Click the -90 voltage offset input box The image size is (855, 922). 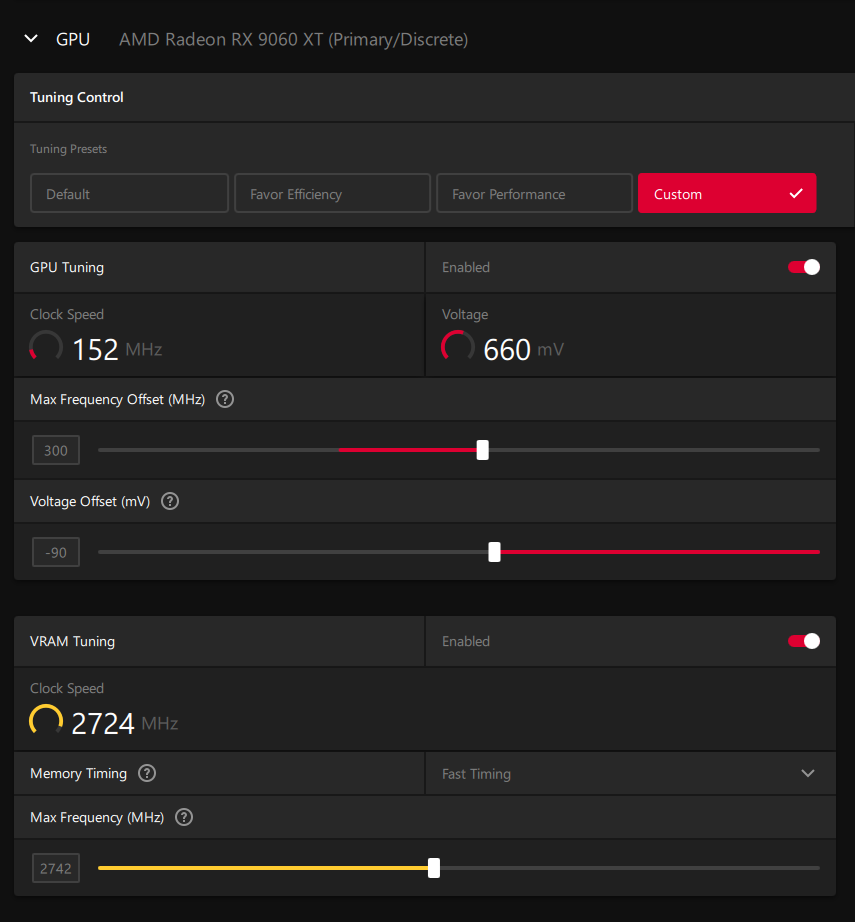[56, 553]
